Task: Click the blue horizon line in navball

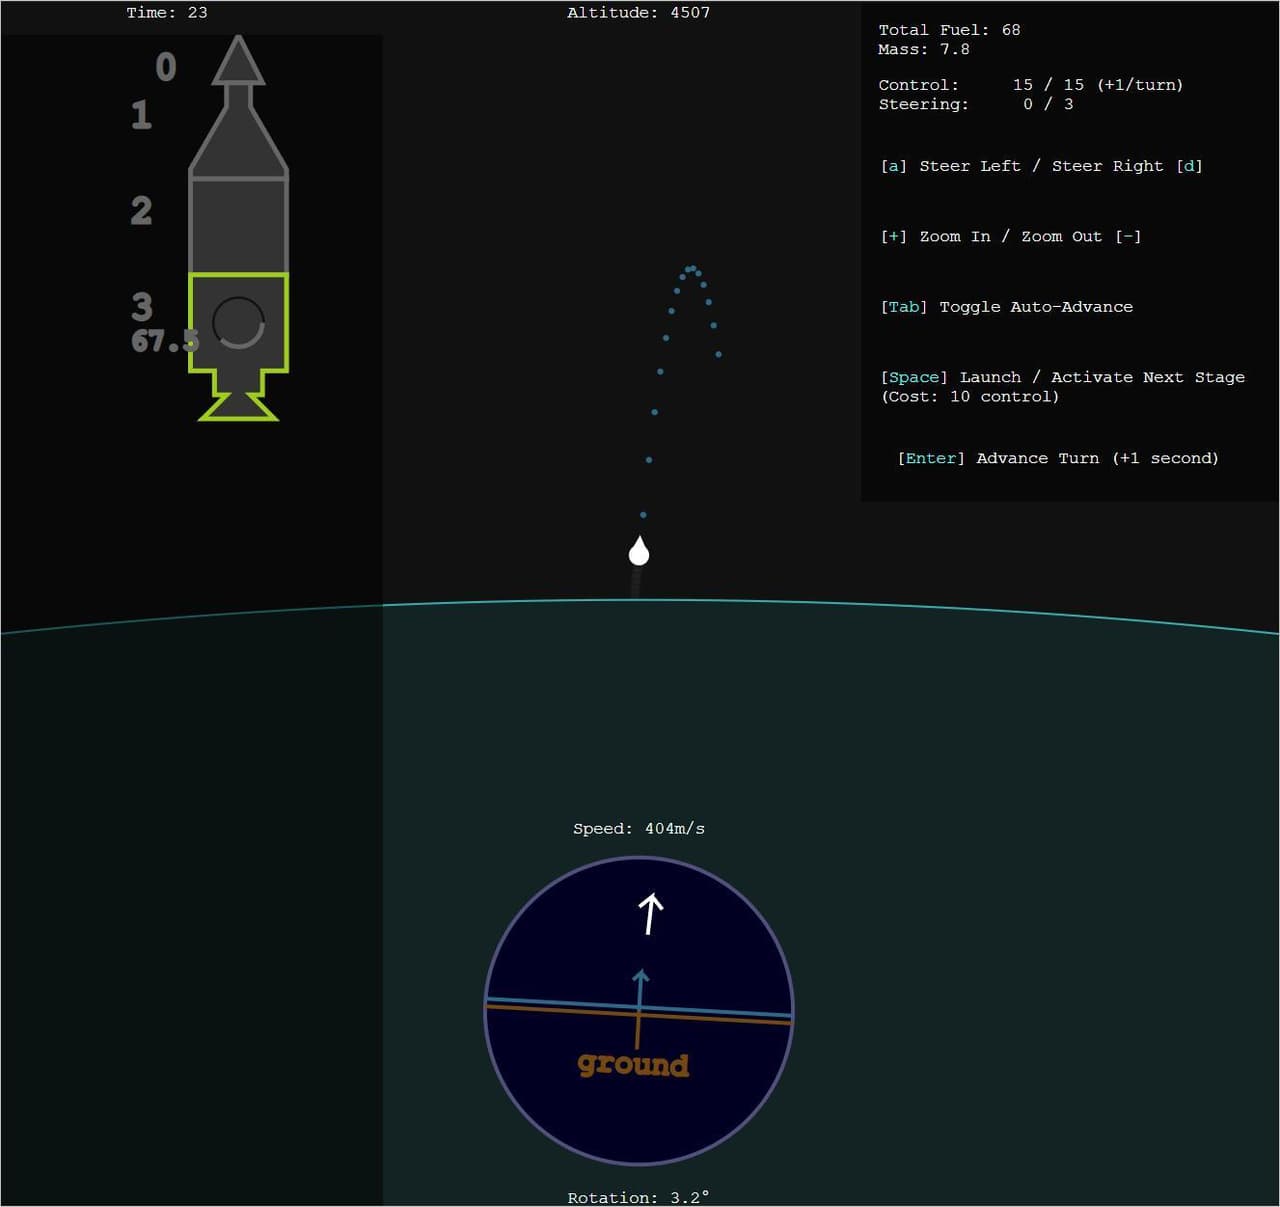Action: (639, 1007)
